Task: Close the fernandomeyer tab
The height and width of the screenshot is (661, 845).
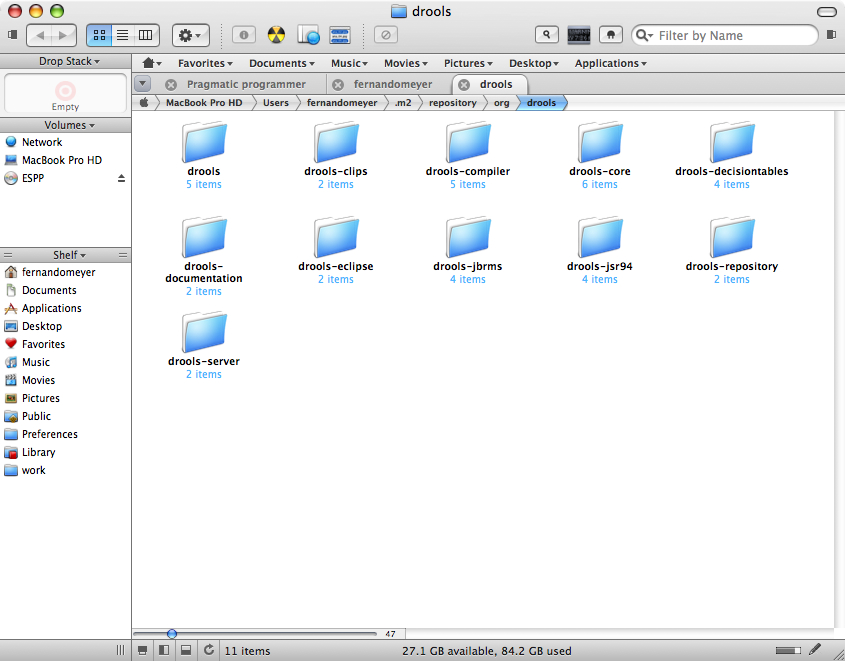Action: pos(338,85)
